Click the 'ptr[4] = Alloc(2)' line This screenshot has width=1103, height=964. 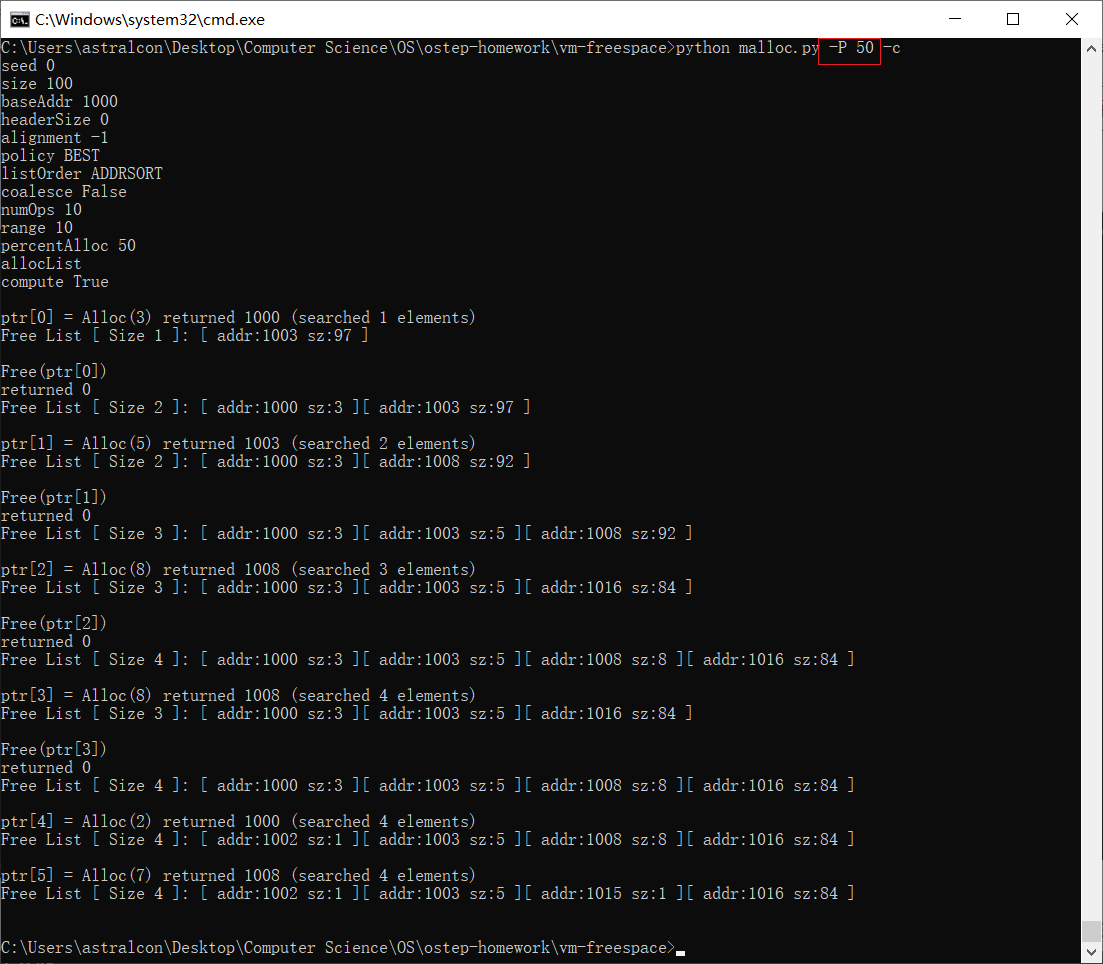tap(238, 822)
